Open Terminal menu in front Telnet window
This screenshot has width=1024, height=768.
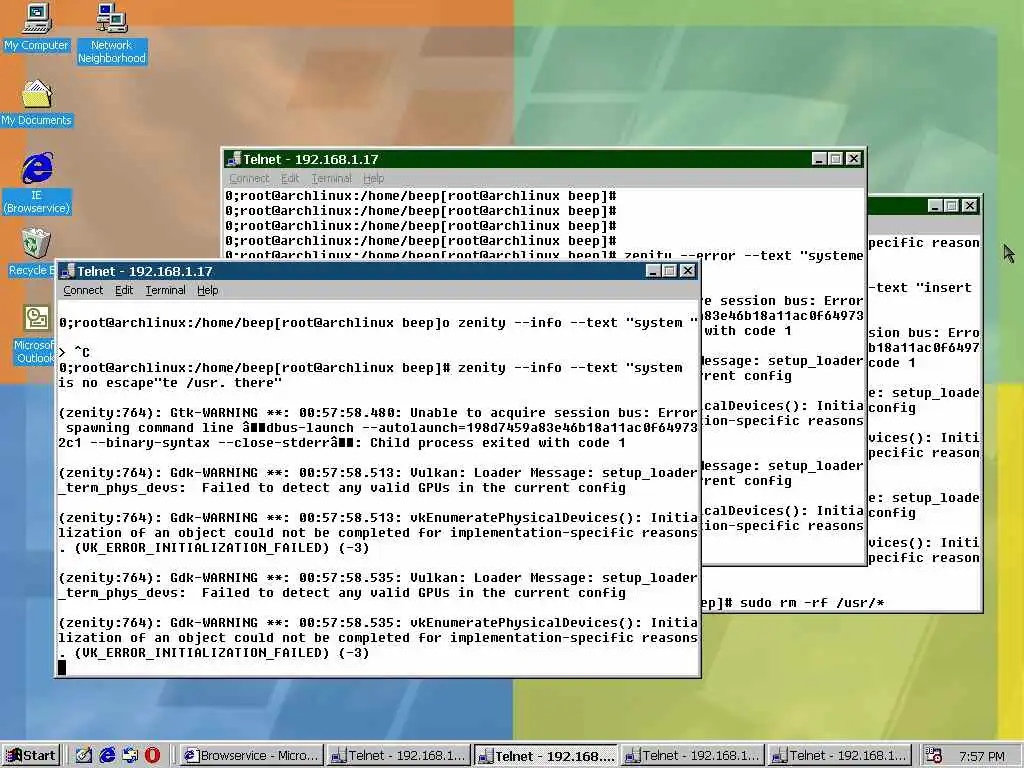[x=165, y=290]
